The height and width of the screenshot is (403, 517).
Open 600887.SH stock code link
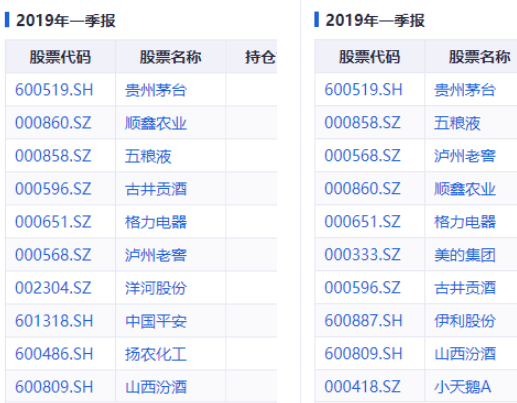tap(363, 321)
